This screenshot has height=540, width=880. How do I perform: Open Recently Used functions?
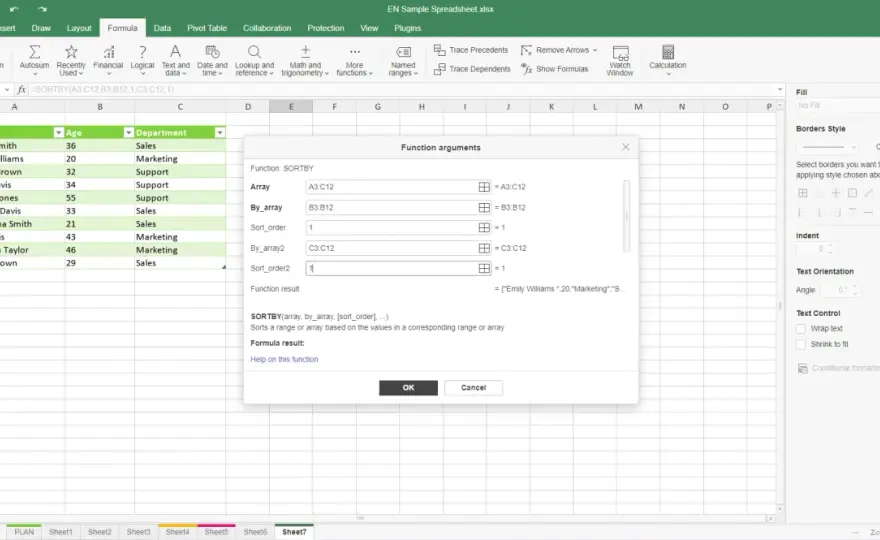71,60
